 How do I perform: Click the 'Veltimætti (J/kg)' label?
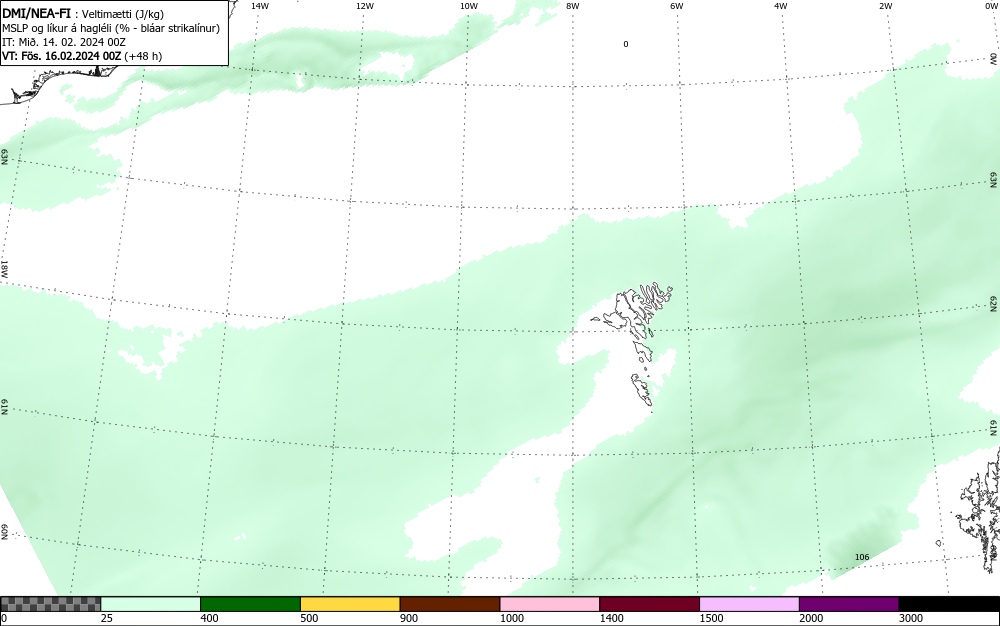pos(122,14)
